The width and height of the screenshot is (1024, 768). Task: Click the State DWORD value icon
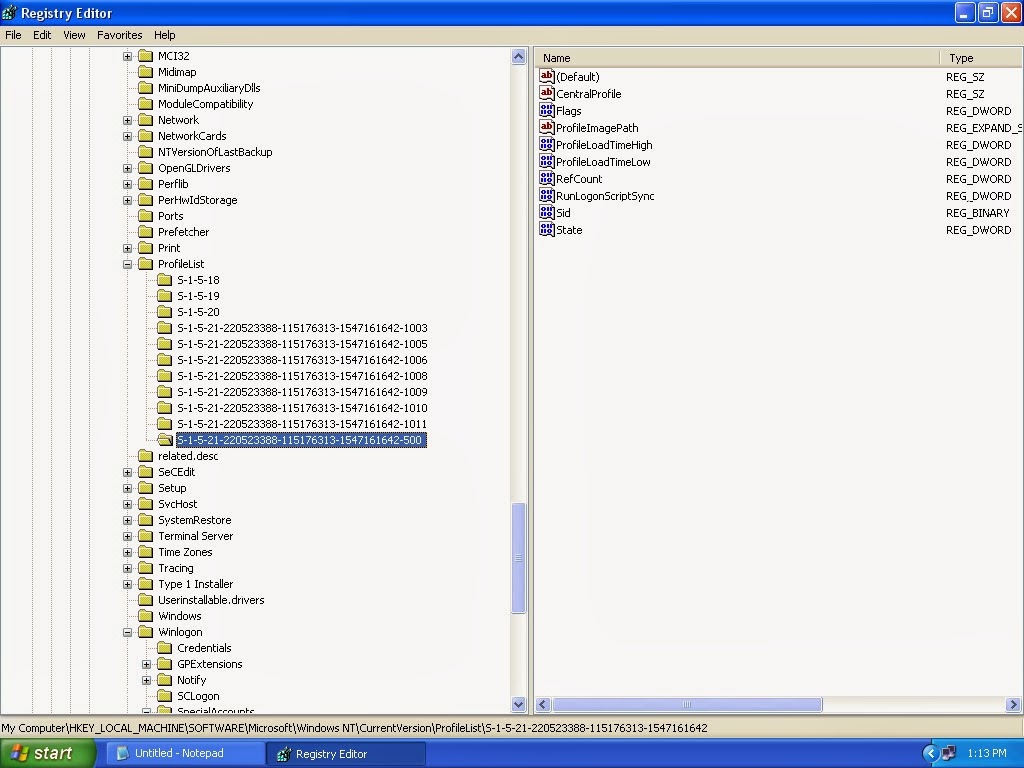click(x=547, y=229)
